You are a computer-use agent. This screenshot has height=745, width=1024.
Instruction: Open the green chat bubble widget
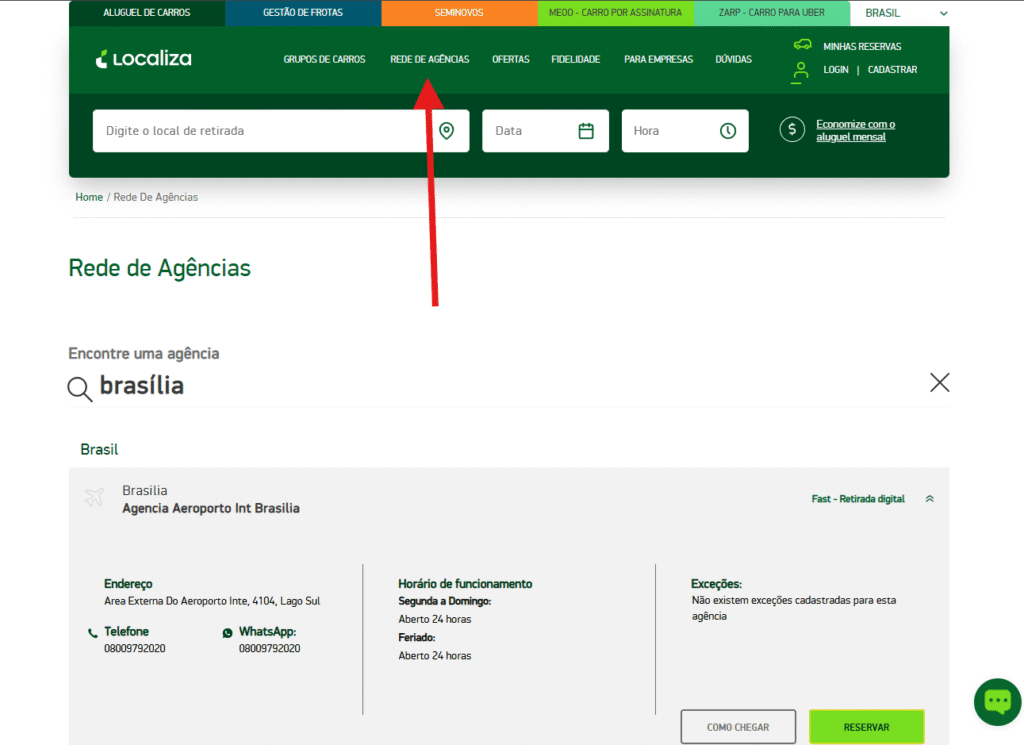tap(997, 702)
